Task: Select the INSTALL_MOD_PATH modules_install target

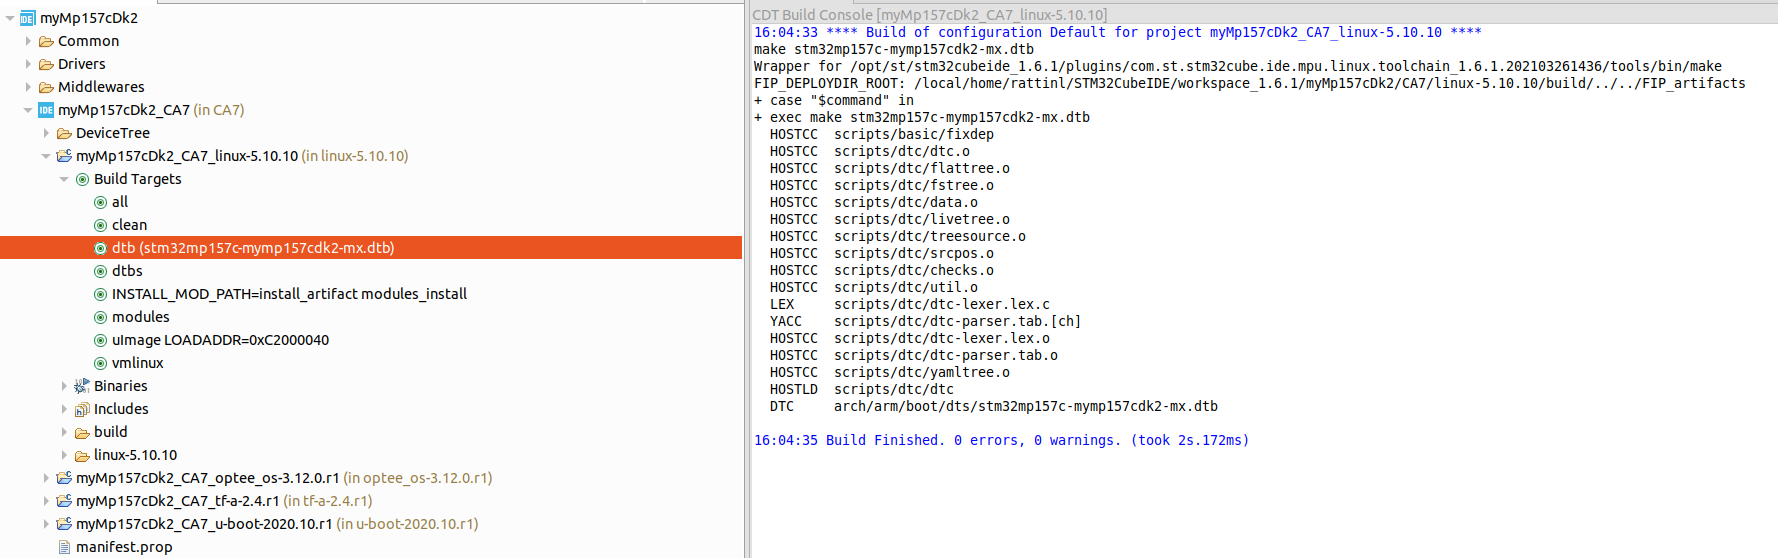Action: point(289,294)
